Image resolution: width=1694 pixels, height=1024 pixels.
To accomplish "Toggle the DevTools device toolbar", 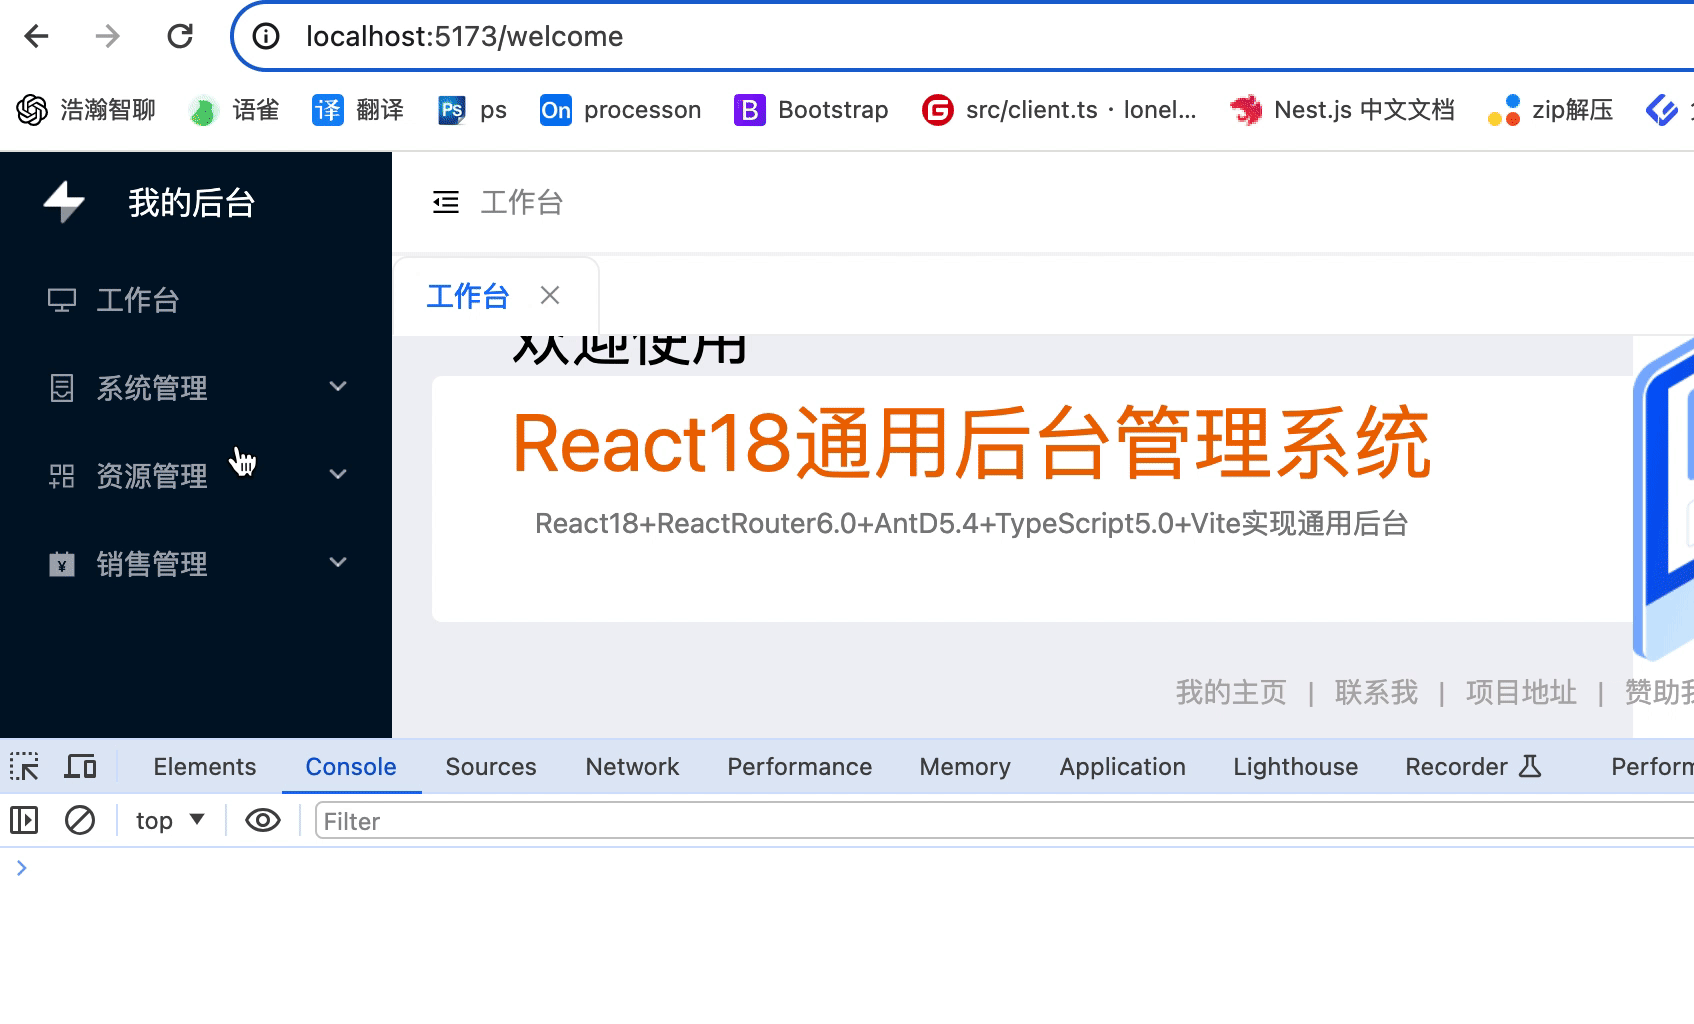I will (x=81, y=767).
